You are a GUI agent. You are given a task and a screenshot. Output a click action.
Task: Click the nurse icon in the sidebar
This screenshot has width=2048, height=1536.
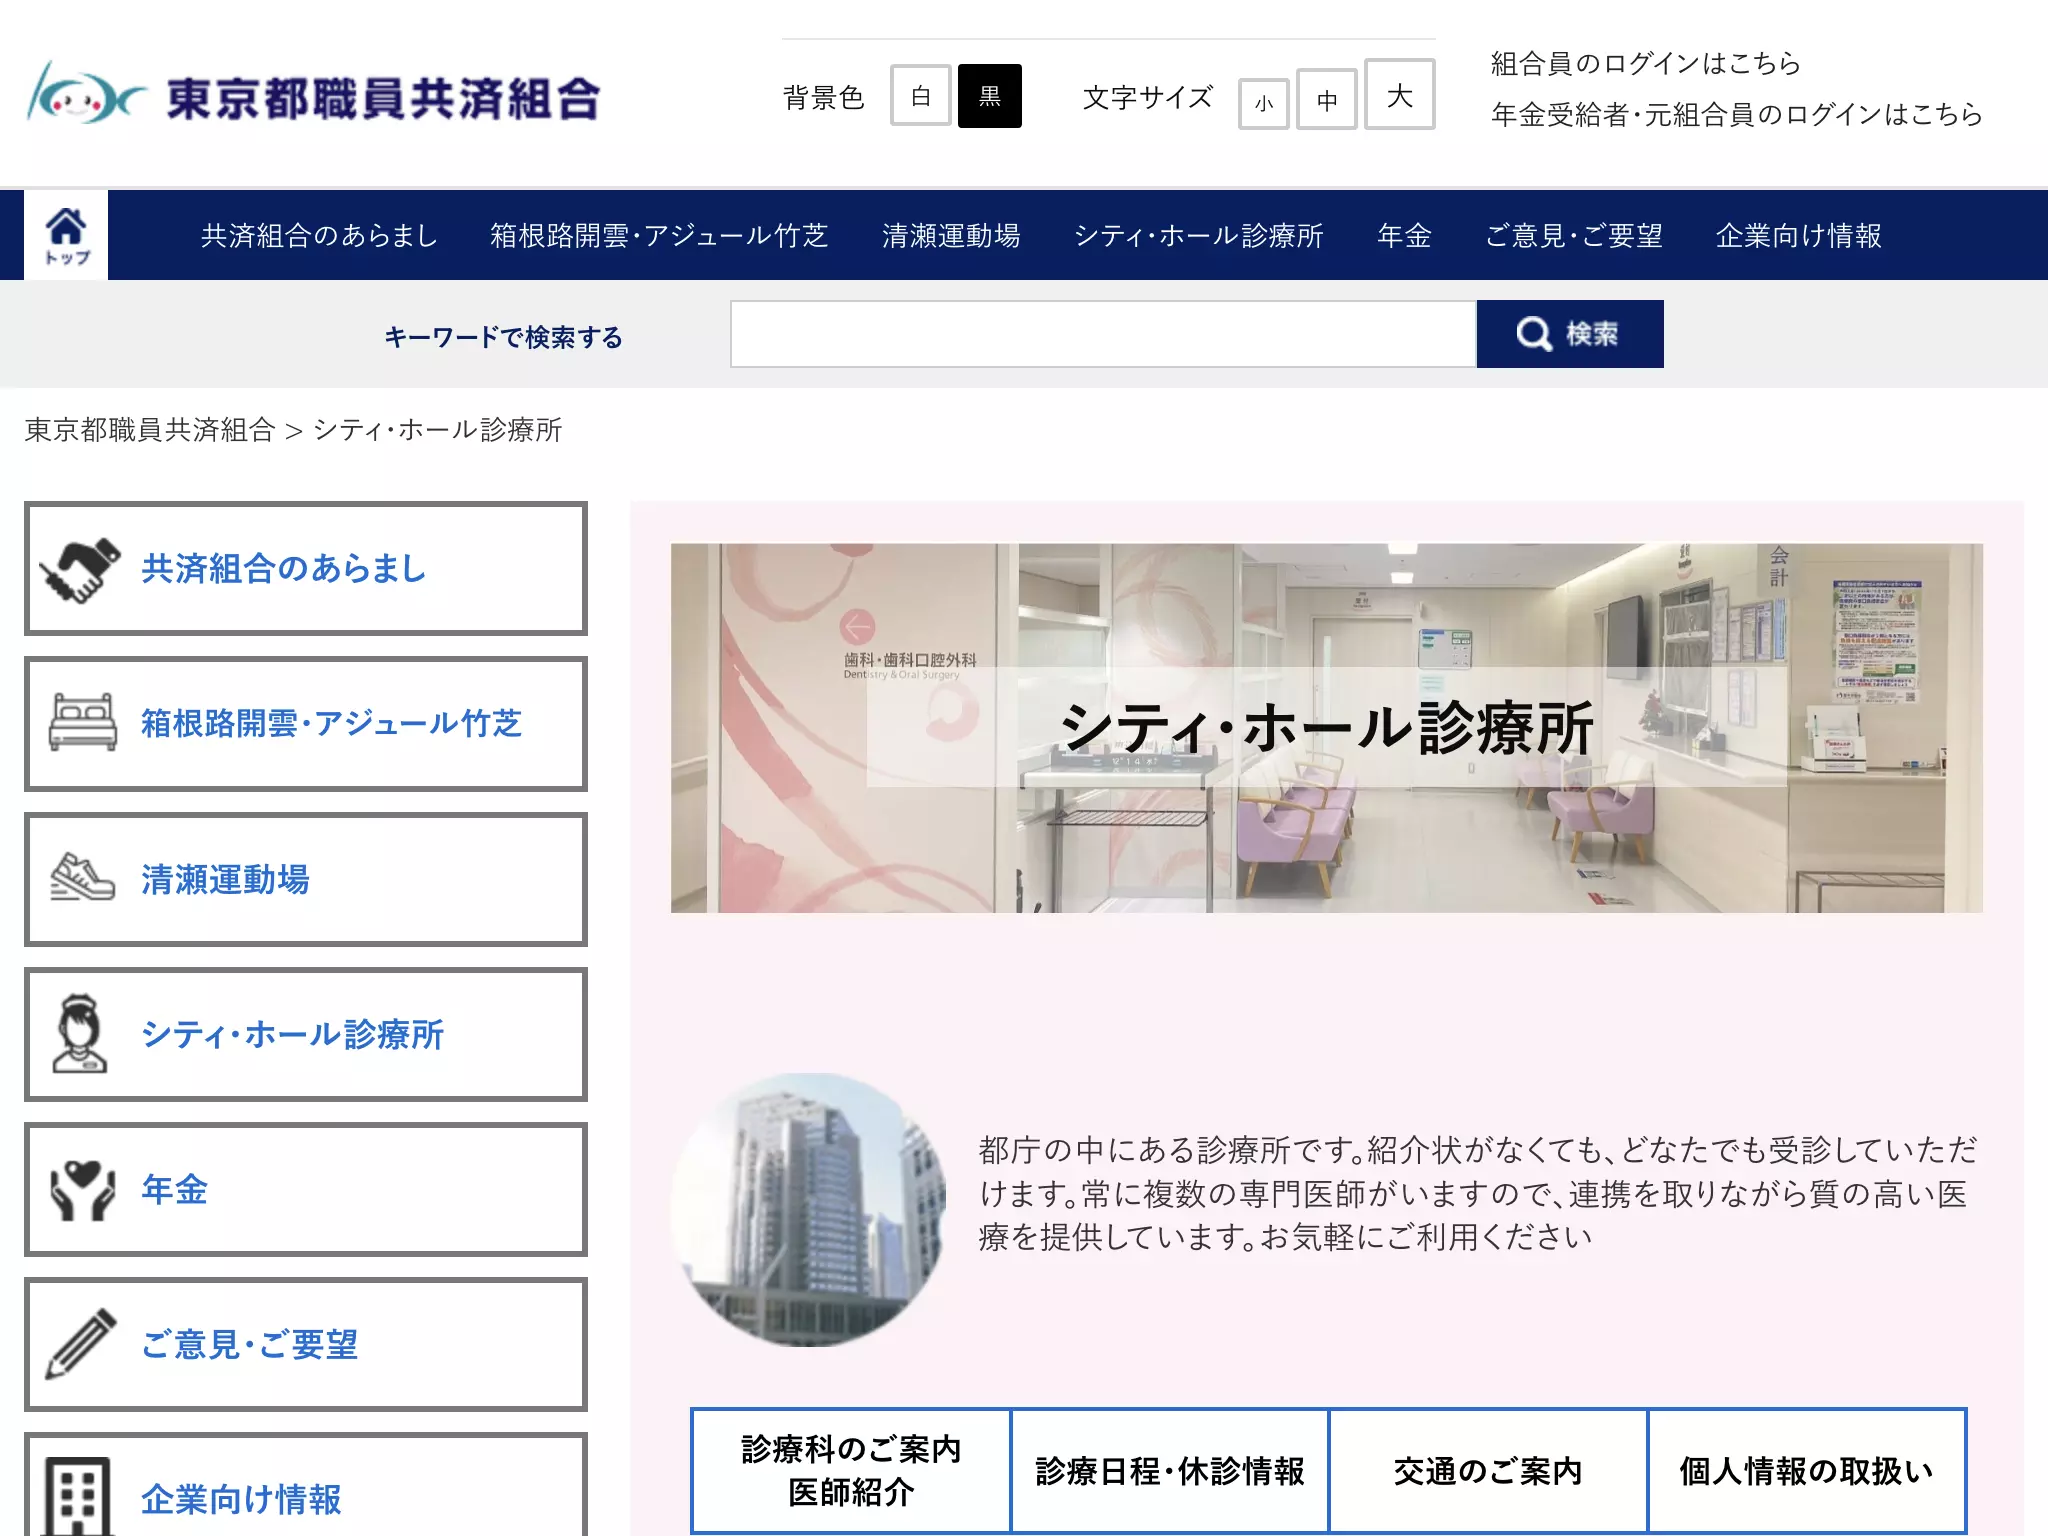click(80, 1033)
